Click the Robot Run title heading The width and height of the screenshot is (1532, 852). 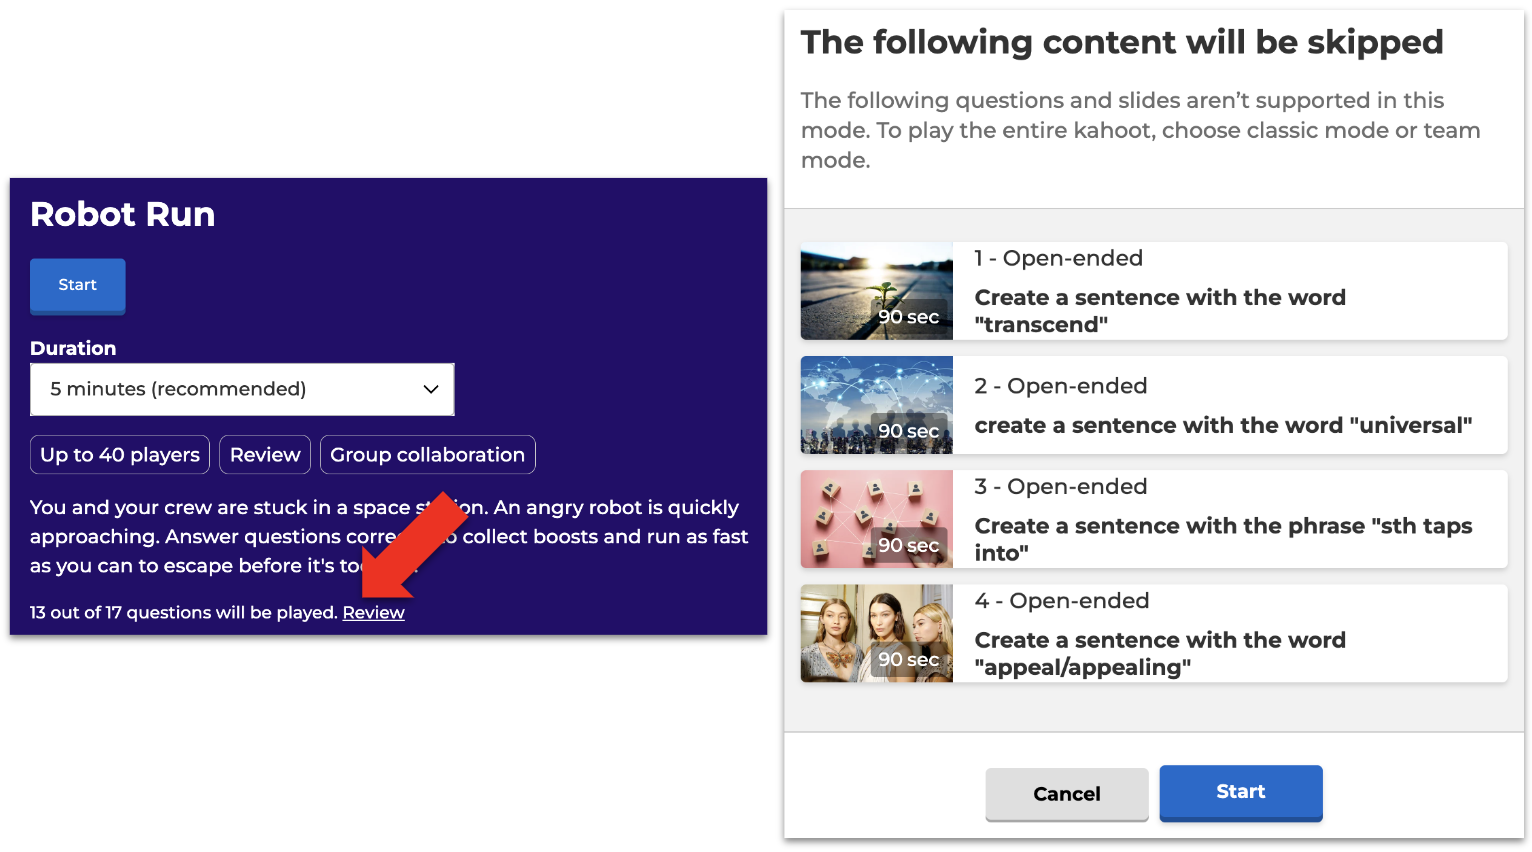(123, 215)
